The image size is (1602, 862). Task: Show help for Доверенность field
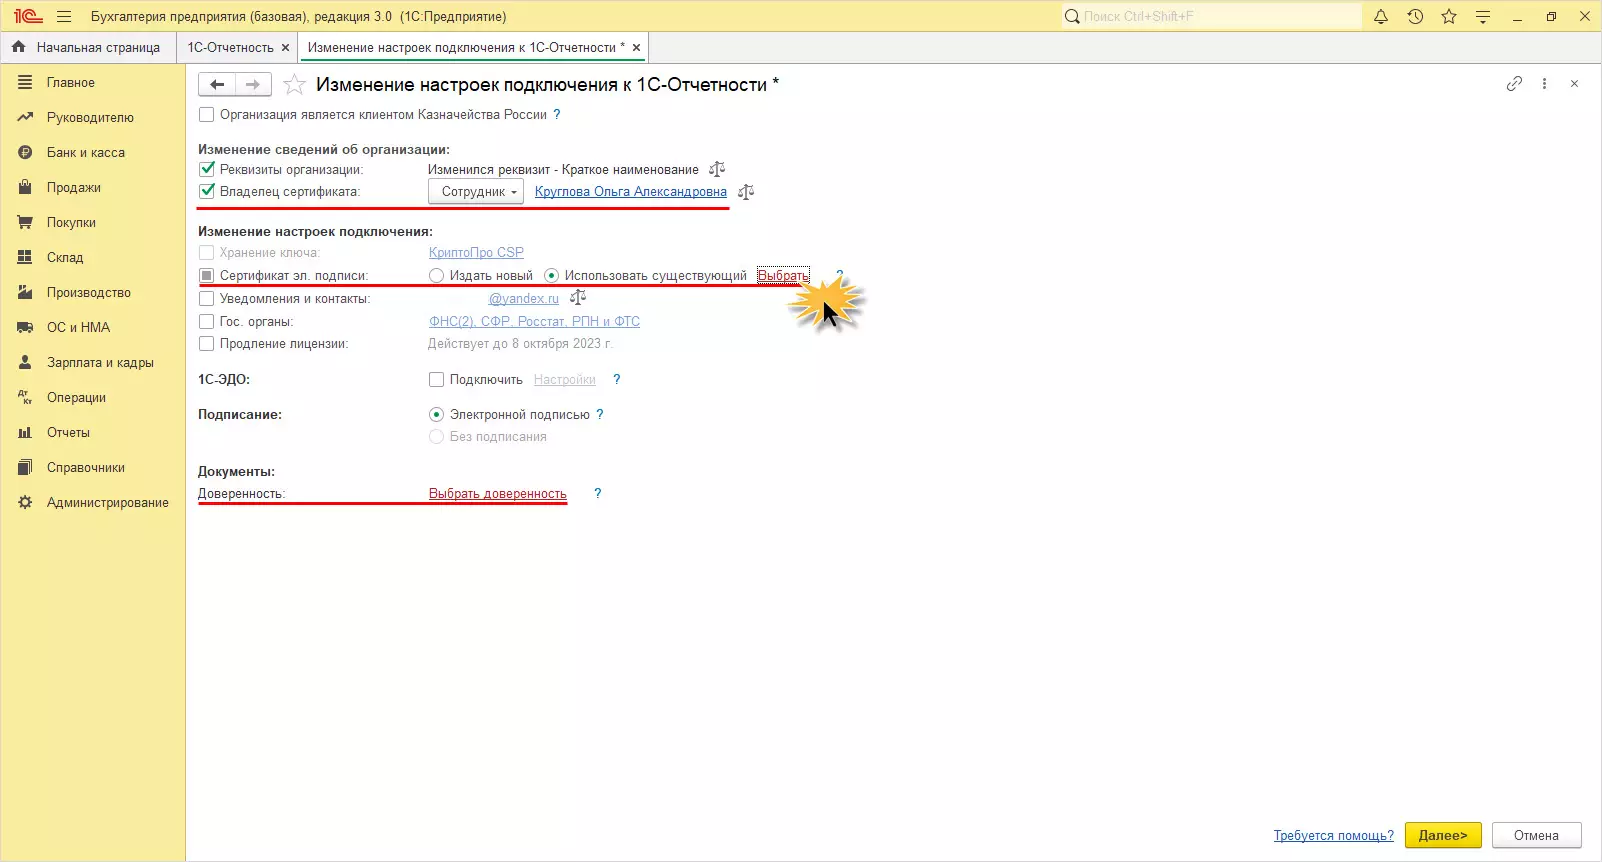pyautogui.click(x=598, y=493)
